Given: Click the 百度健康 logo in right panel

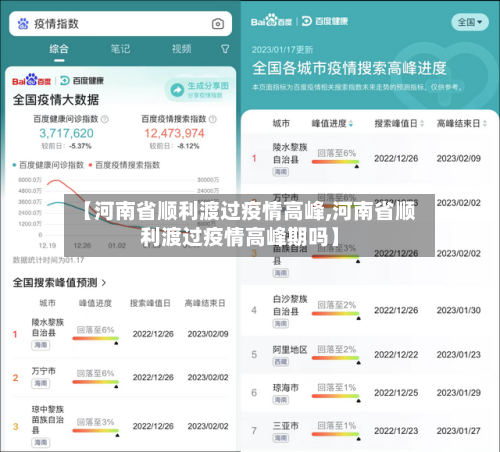Looking at the screenshot, I should click(x=325, y=21).
